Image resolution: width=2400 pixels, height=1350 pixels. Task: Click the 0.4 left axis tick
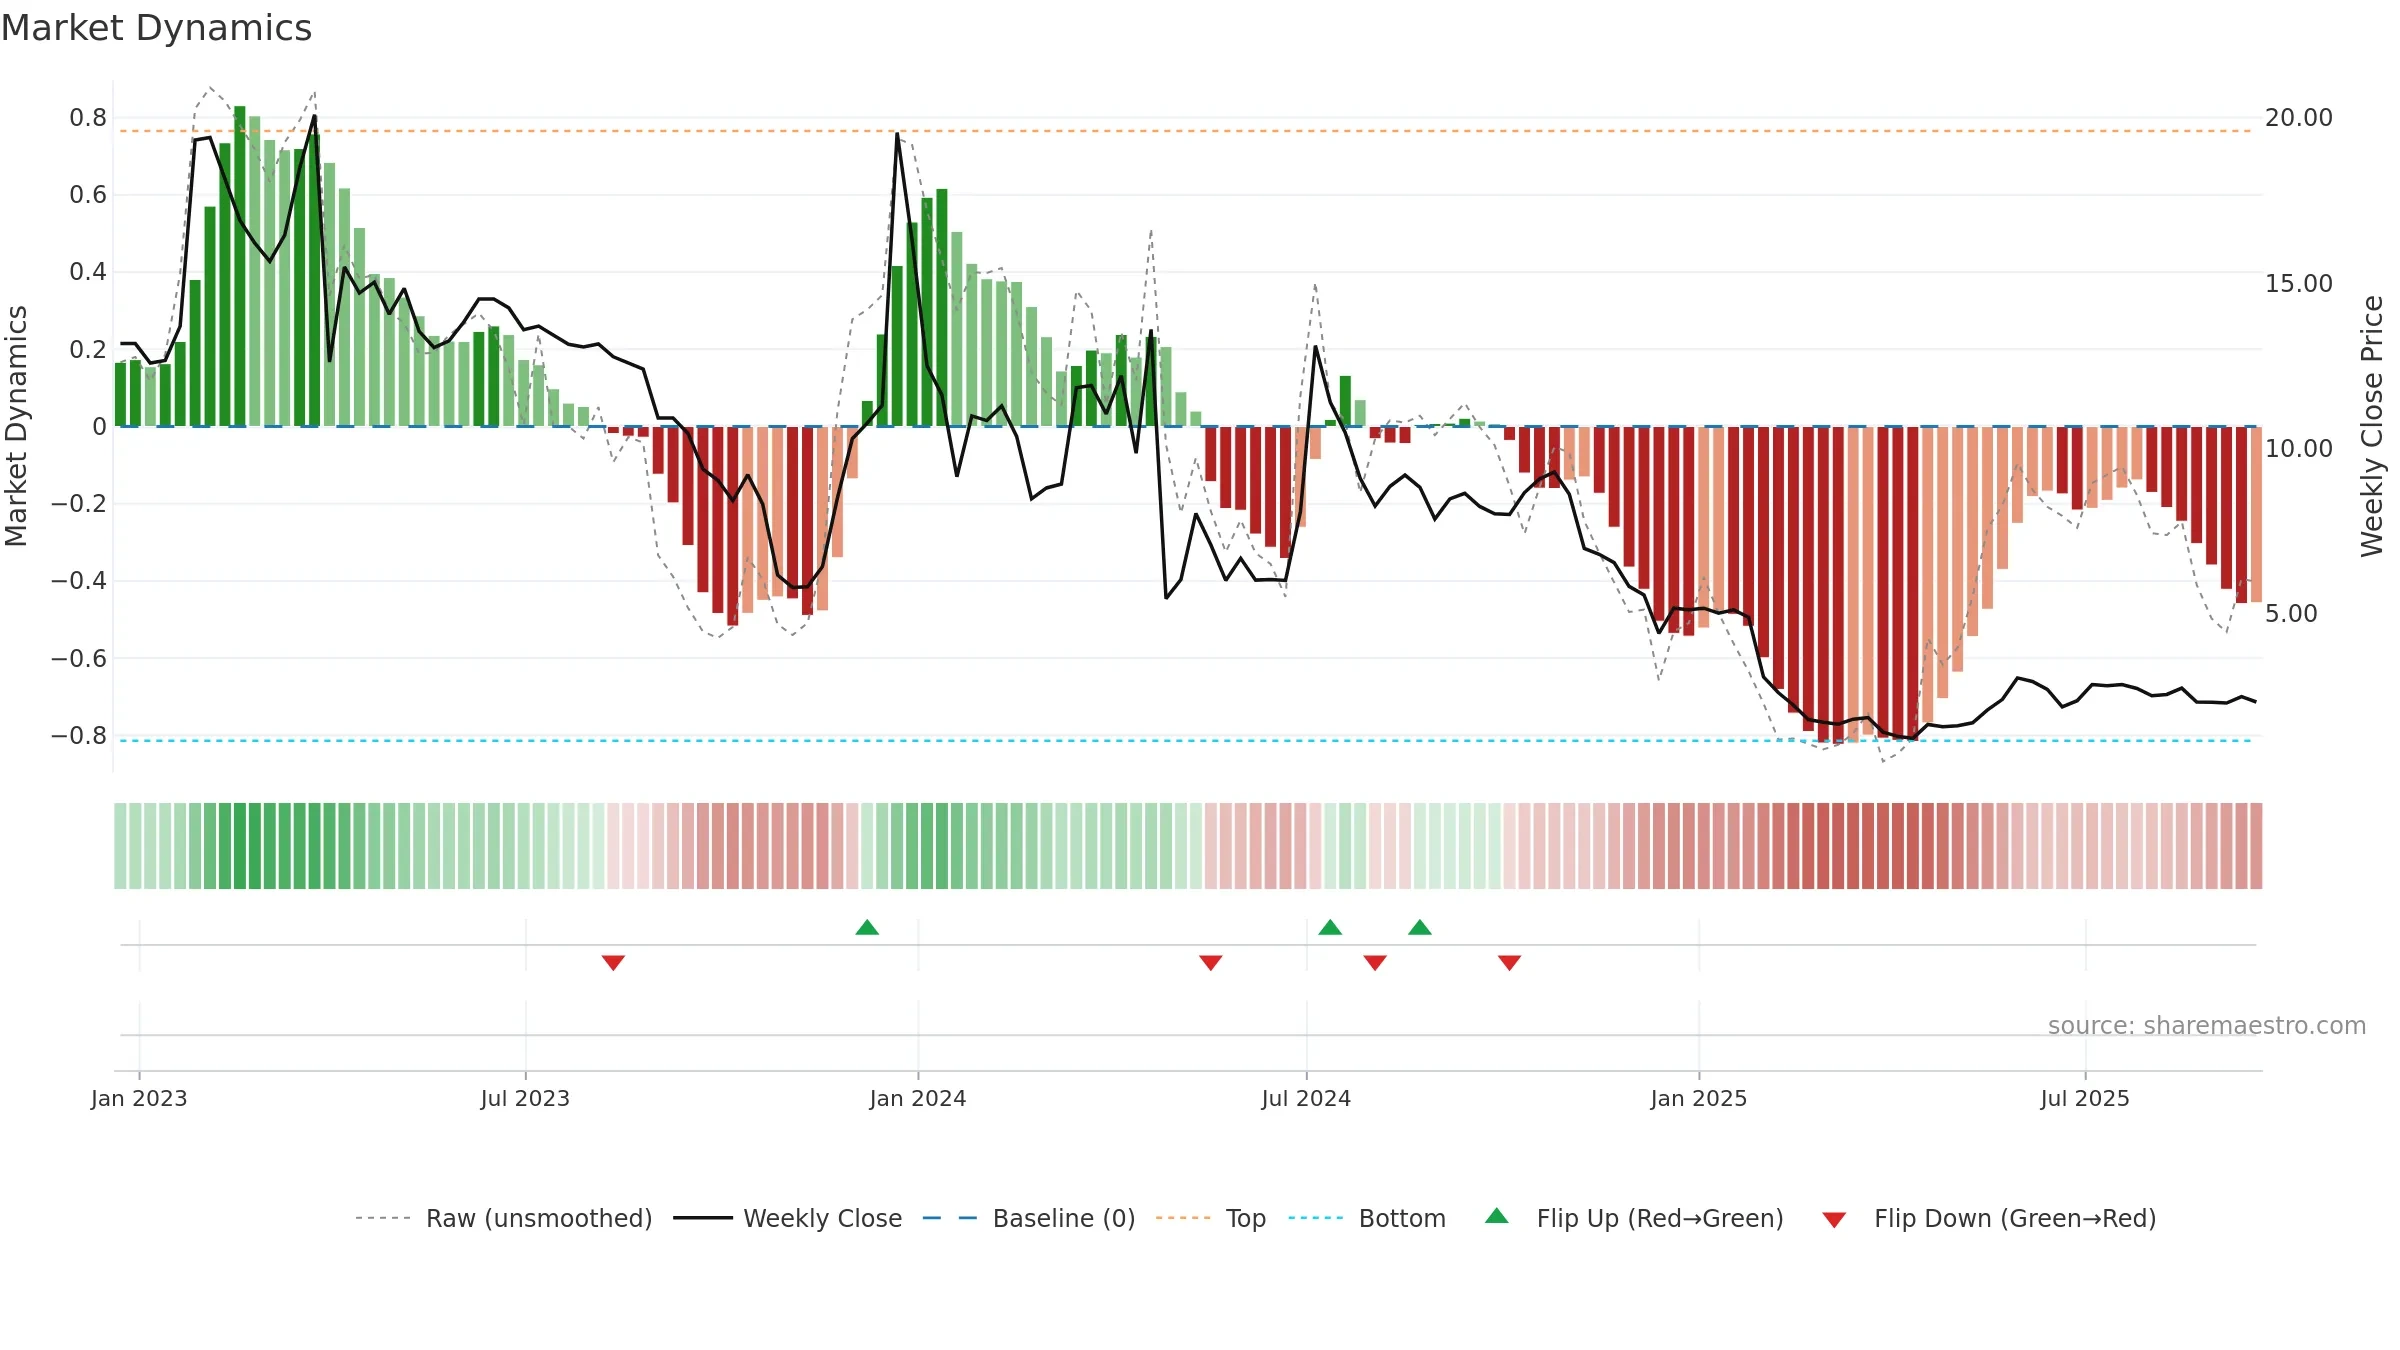click(88, 272)
